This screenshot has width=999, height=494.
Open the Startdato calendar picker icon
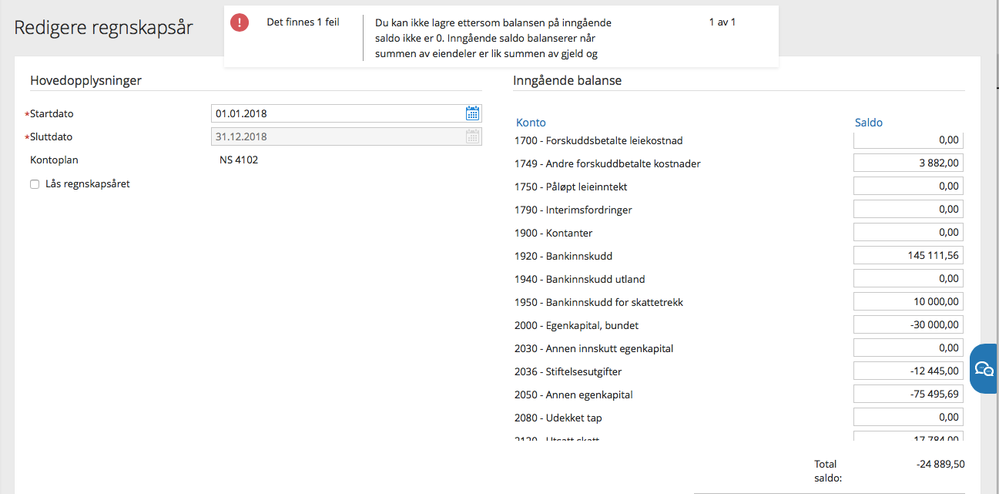tap(472, 113)
